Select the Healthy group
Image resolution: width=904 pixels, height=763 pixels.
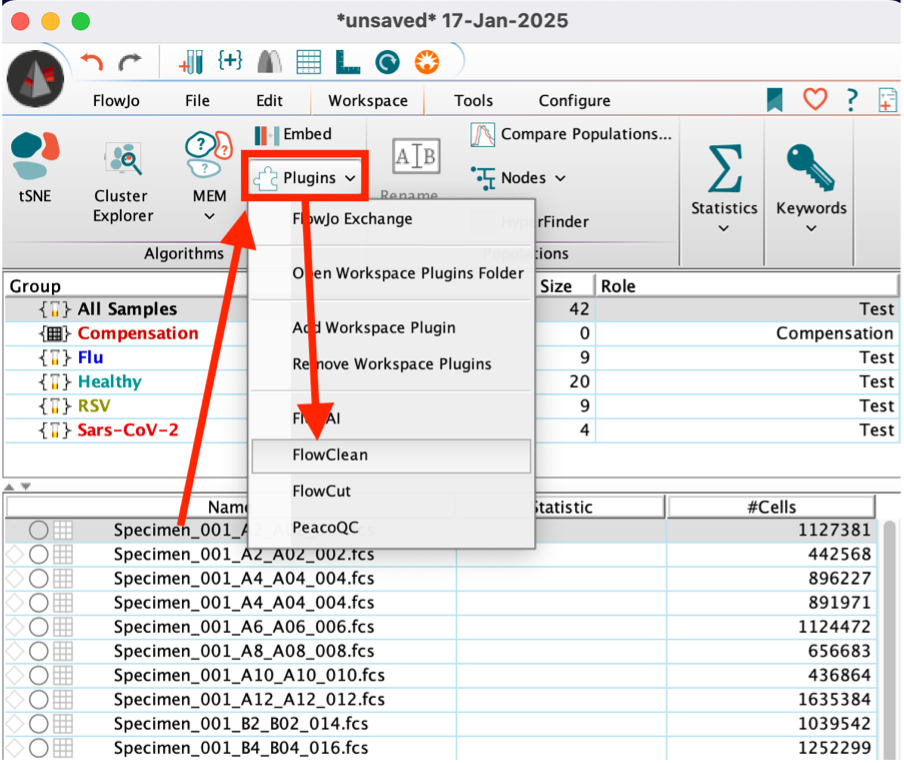click(110, 382)
